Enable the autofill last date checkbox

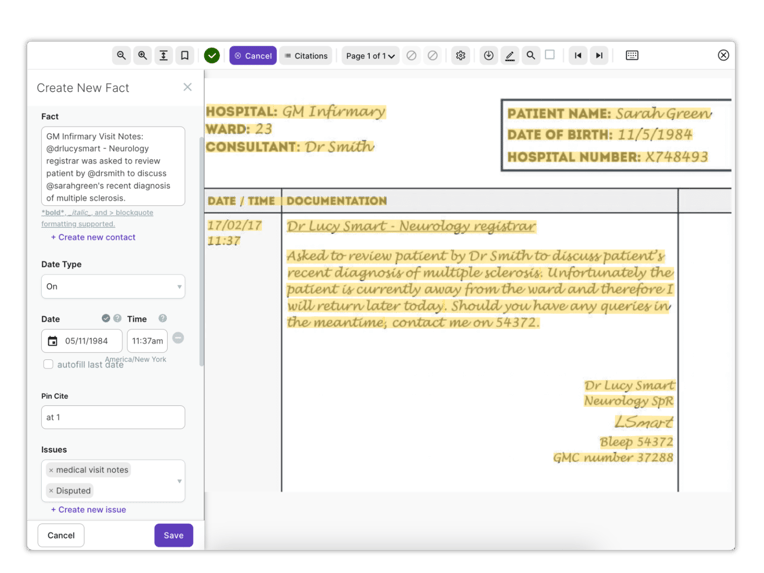[48, 364]
